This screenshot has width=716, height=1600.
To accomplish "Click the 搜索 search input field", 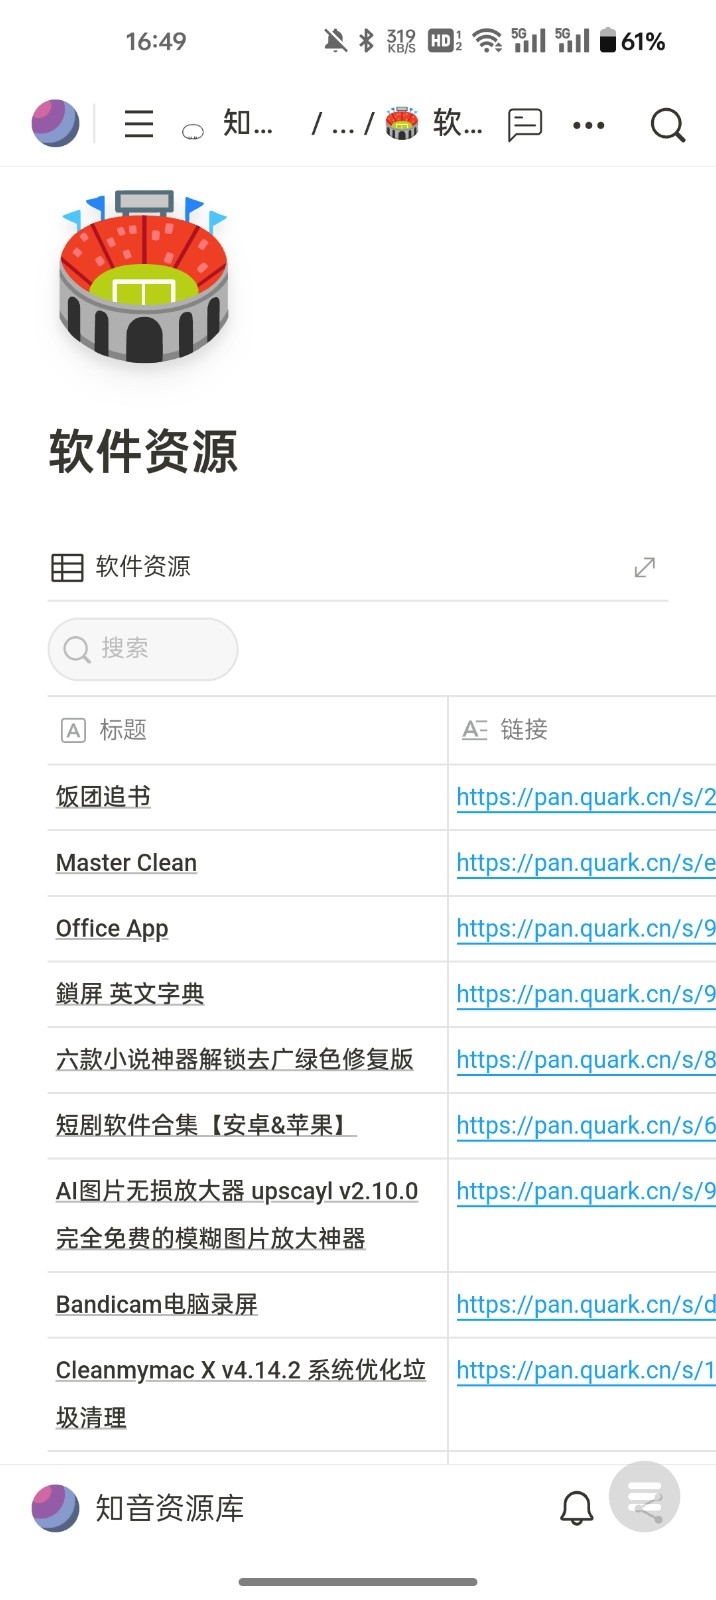I will pos(143,649).
